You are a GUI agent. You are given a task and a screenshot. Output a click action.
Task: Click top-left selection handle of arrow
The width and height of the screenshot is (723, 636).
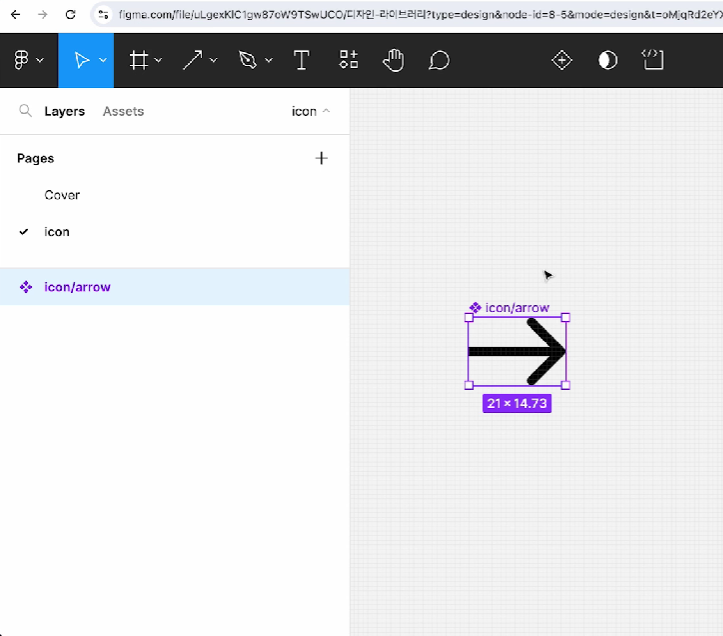click(x=468, y=317)
